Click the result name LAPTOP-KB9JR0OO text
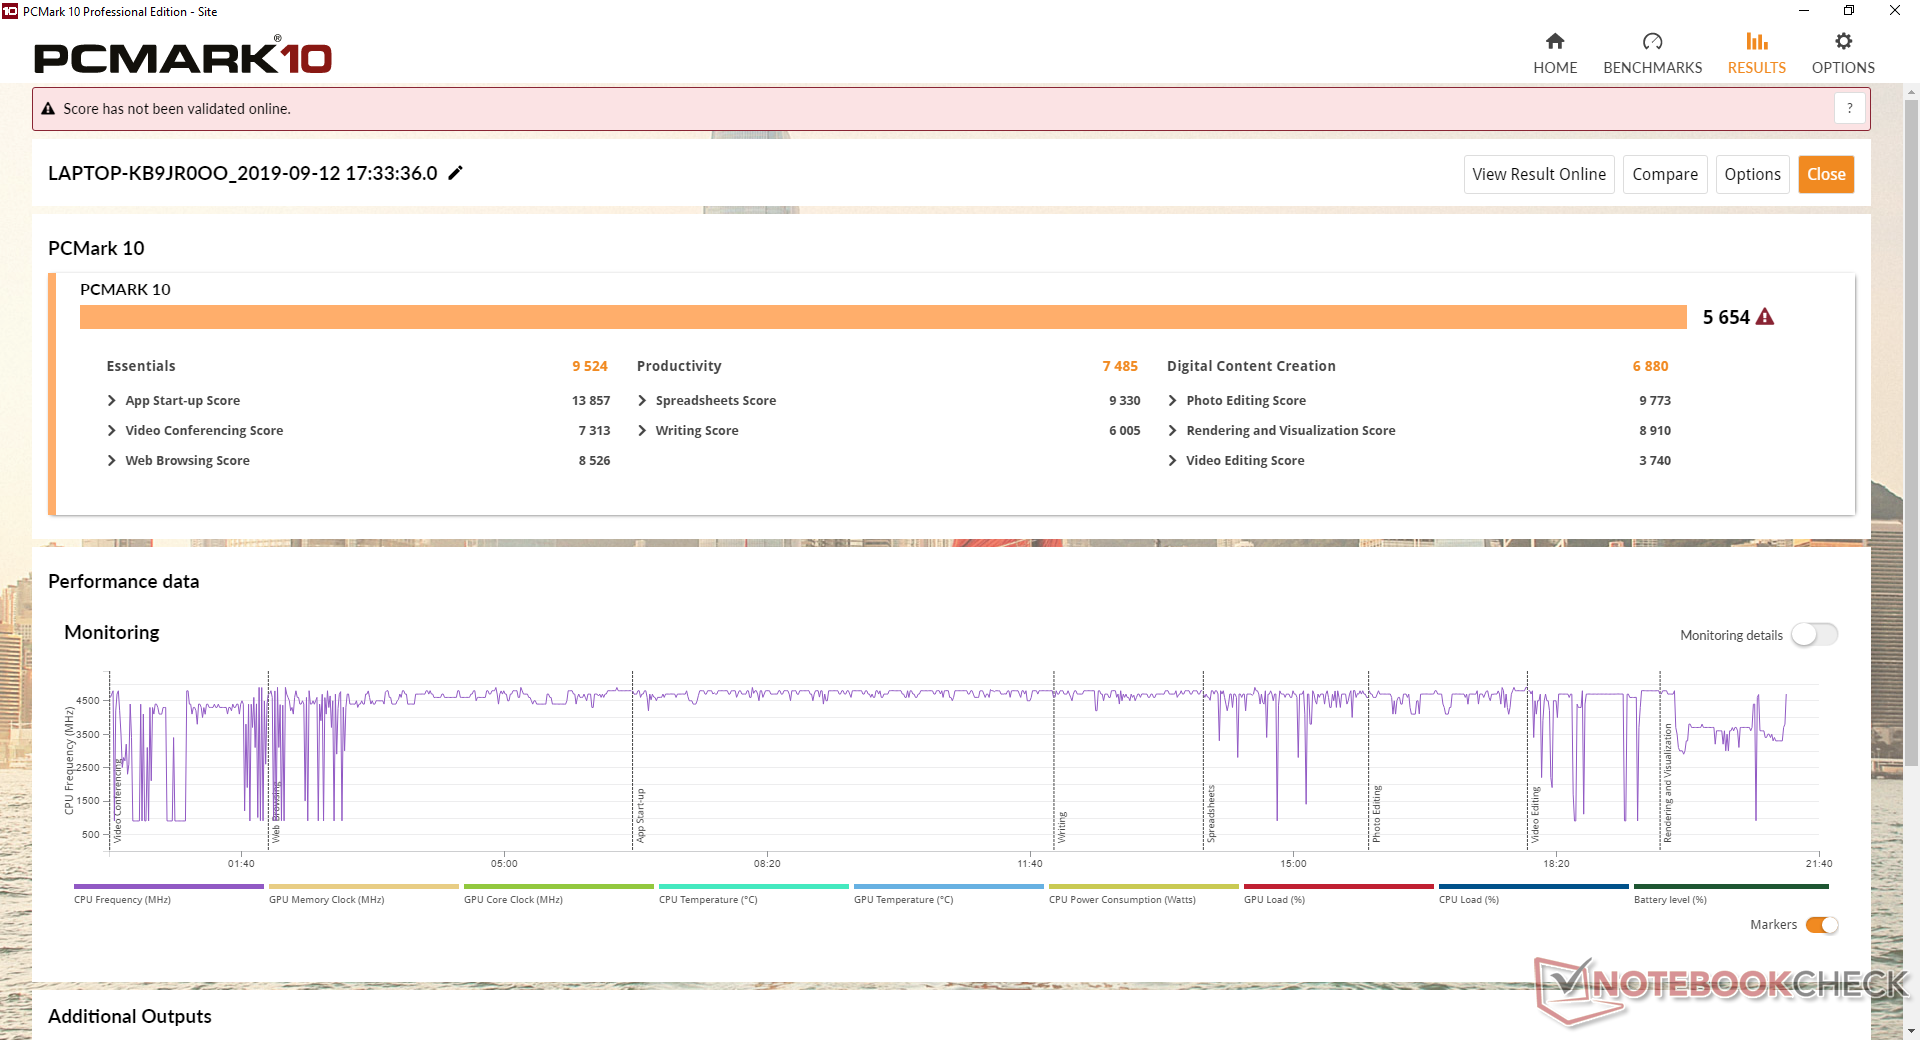Image resolution: width=1920 pixels, height=1040 pixels. tap(243, 173)
